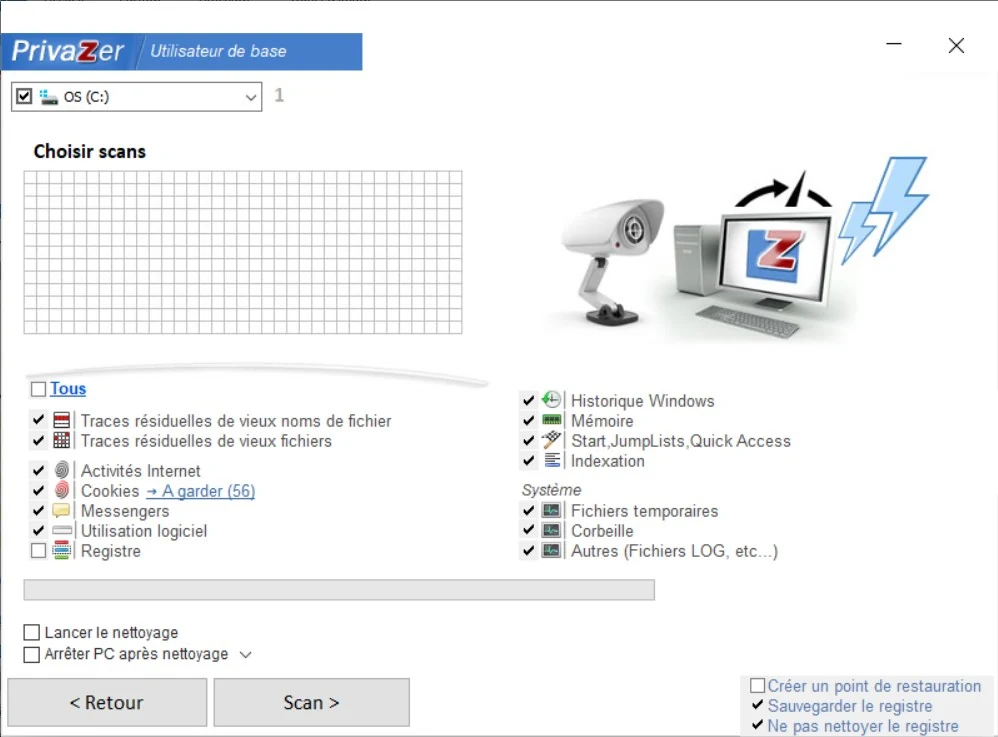Screen dimensions: 998x737
Task: Check Lancer le nettoyage
Action: coord(31,632)
